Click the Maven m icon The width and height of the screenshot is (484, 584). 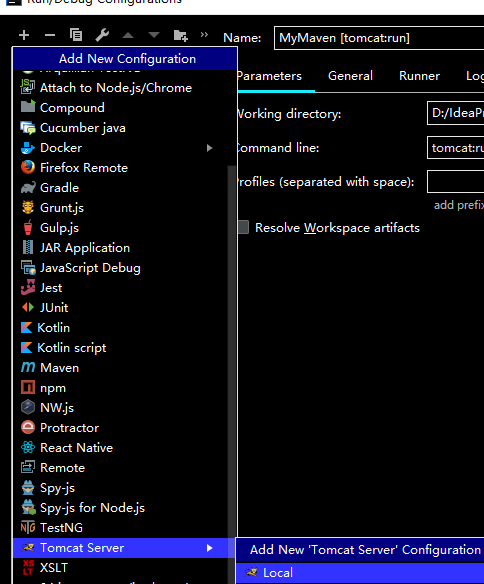pyautogui.click(x=28, y=368)
